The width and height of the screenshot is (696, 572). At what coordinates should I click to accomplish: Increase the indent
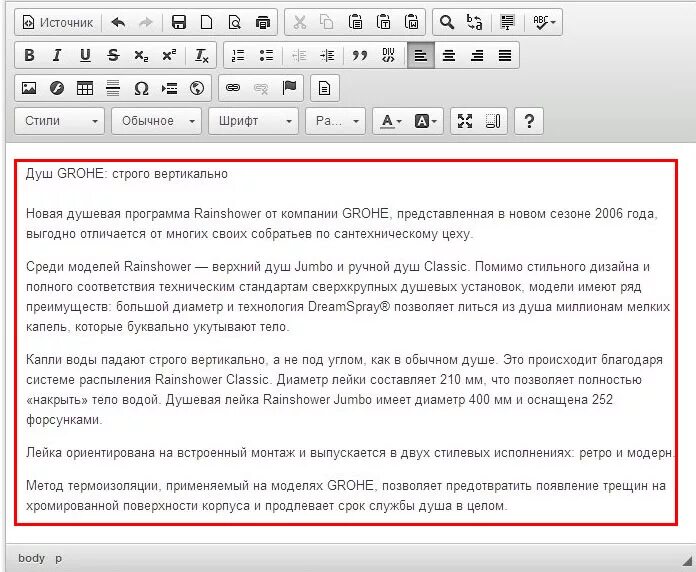click(x=327, y=55)
